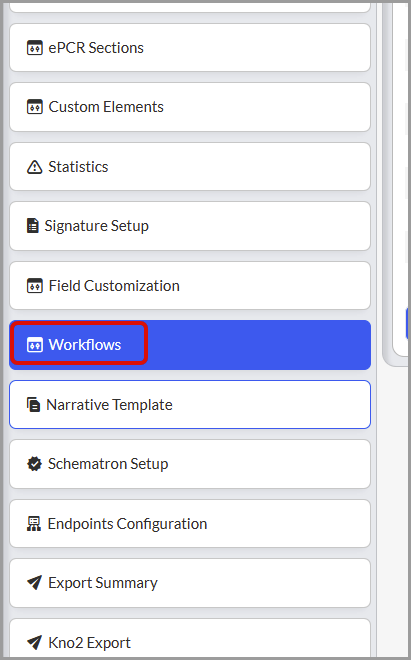Click the Workflows icon
Viewport: 411px width, 660px height.
click(x=35, y=345)
